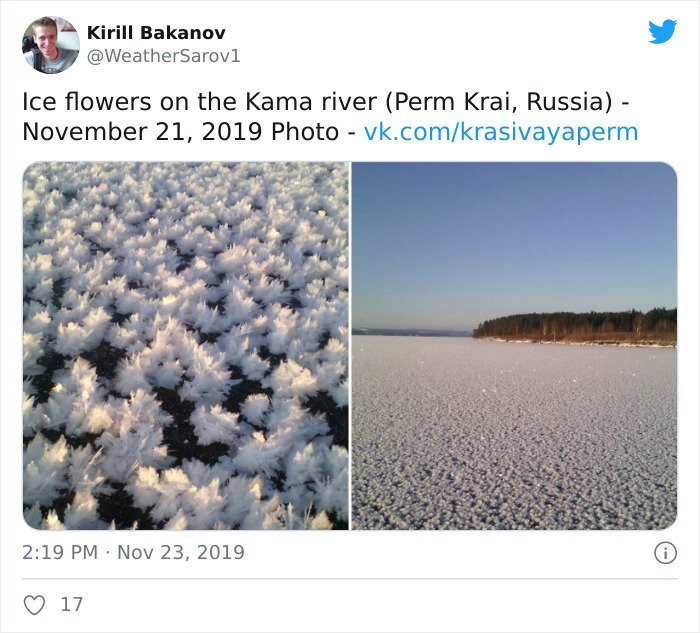Follow the vk.com/krasivayaperm link
Screen dimensions: 700x633
click(501, 132)
